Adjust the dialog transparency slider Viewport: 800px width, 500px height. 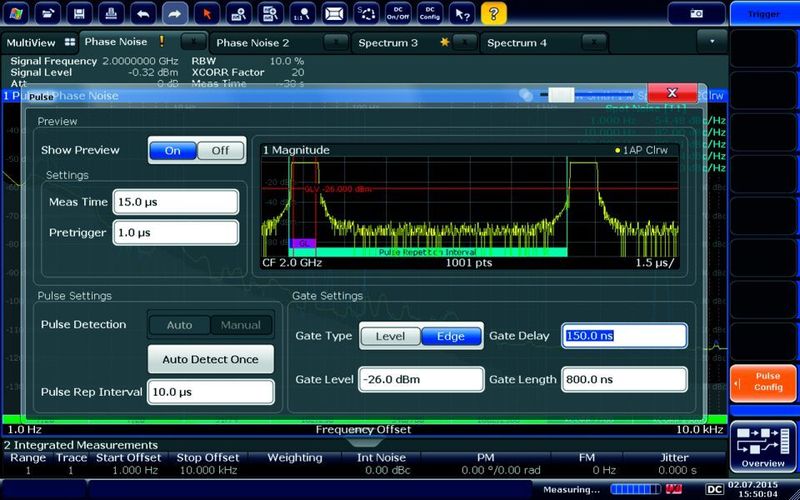560,95
